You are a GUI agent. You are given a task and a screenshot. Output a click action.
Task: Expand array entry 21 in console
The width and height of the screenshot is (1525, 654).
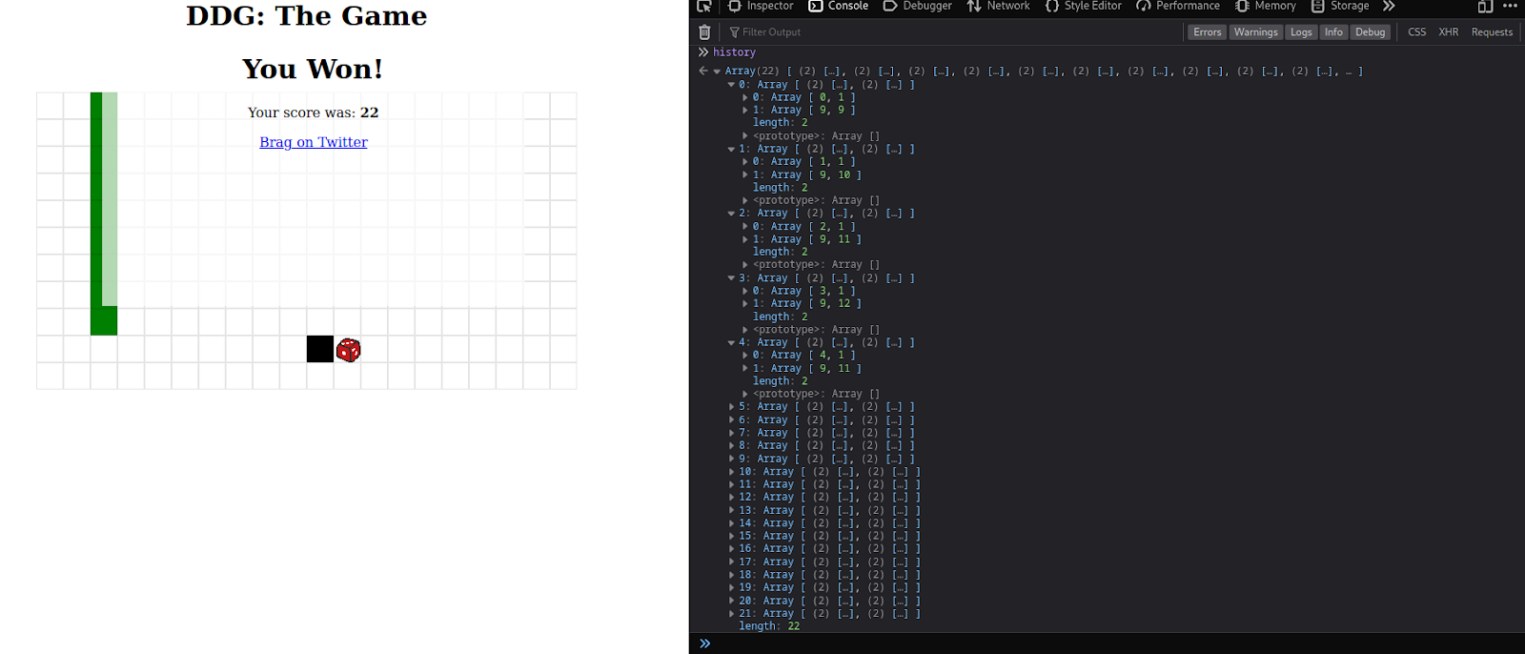click(x=732, y=614)
